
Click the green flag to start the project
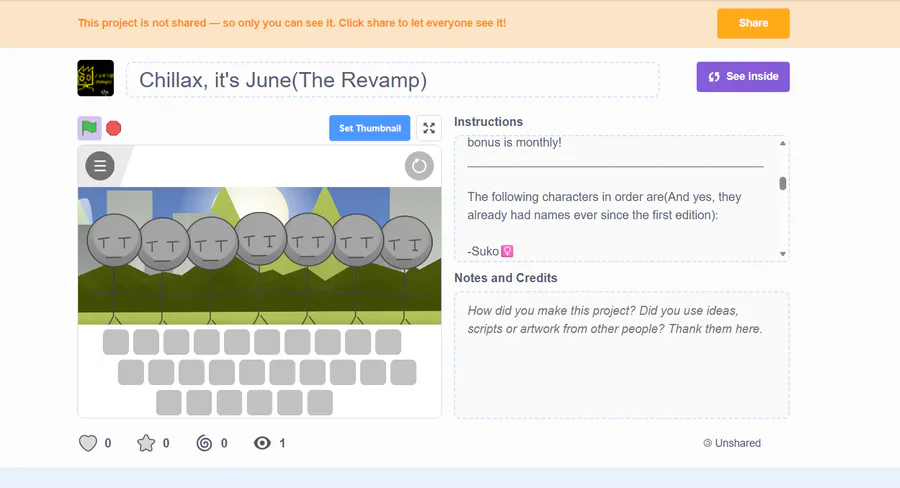[90, 128]
